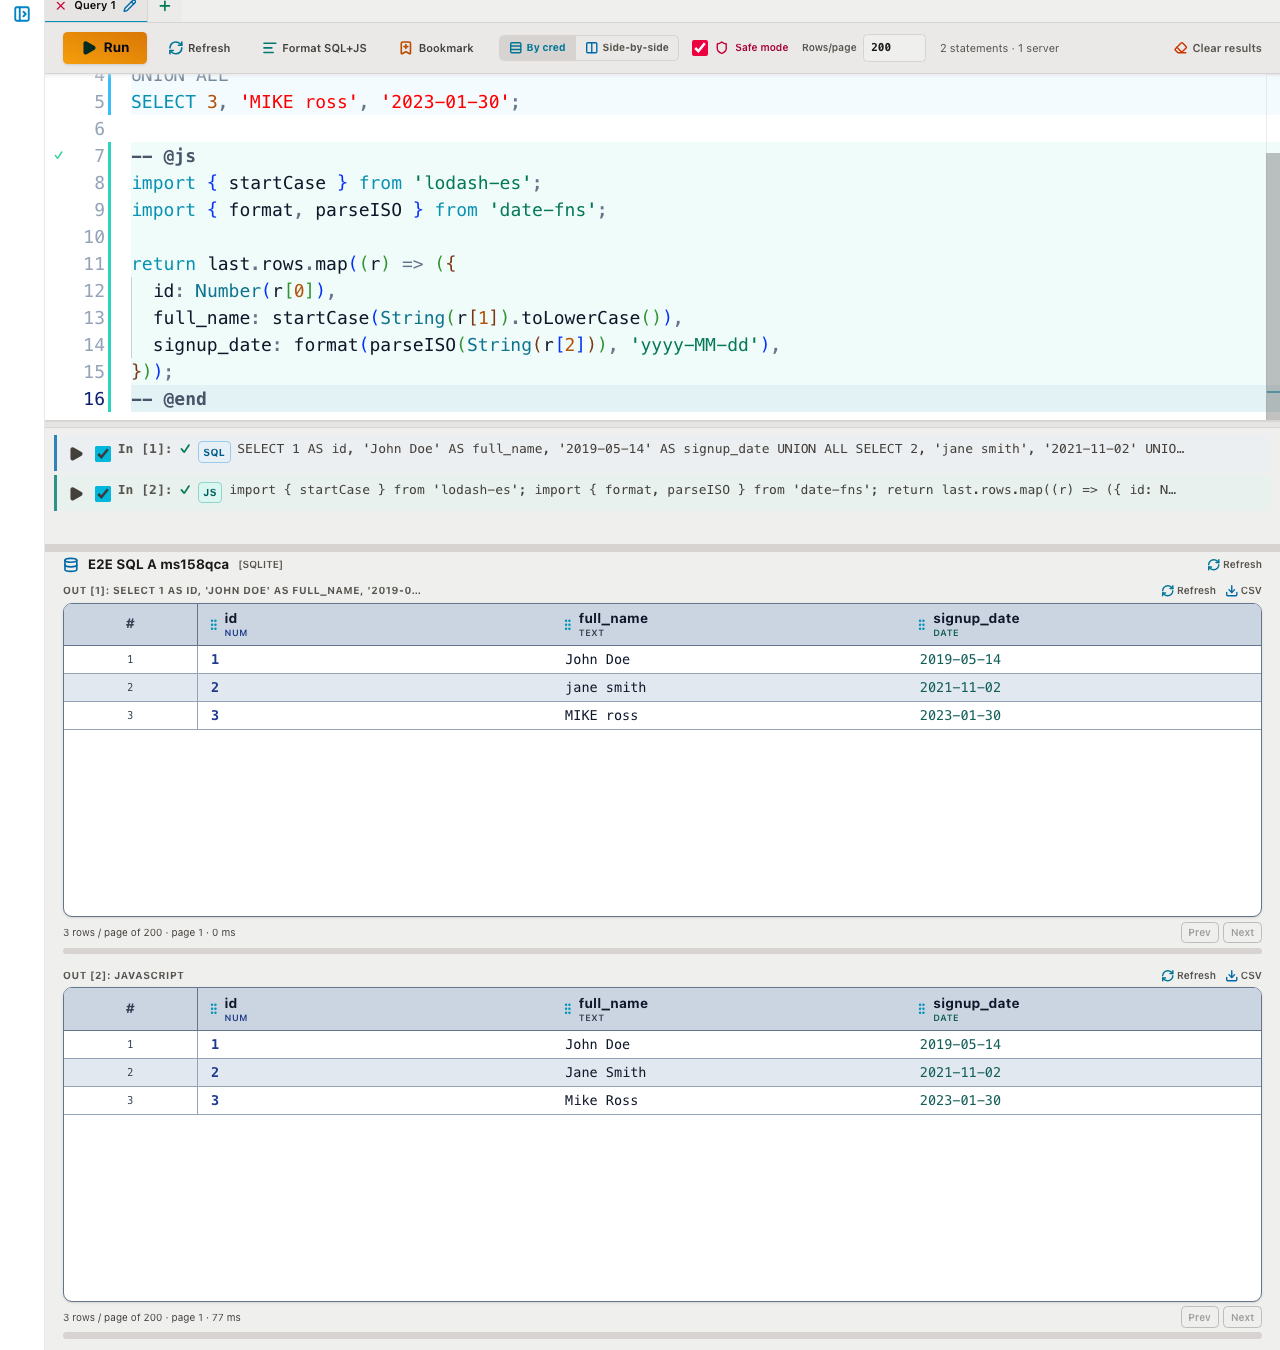Refresh the OUT [1] result
The image size is (1280, 1350).
tap(1188, 591)
